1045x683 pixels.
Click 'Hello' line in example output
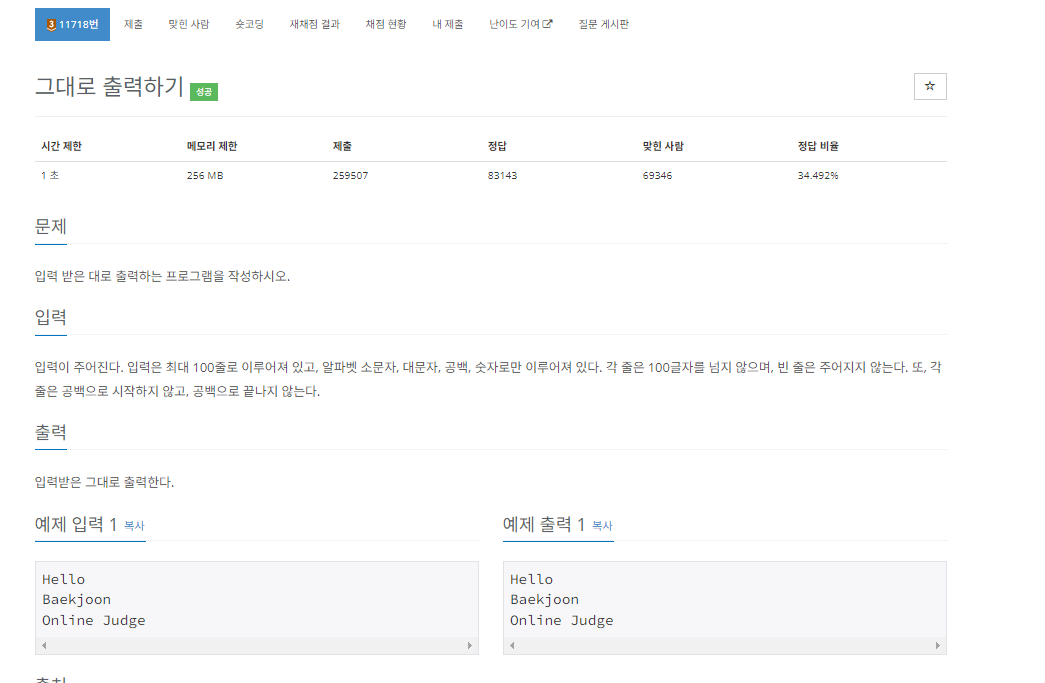point(531,579)
